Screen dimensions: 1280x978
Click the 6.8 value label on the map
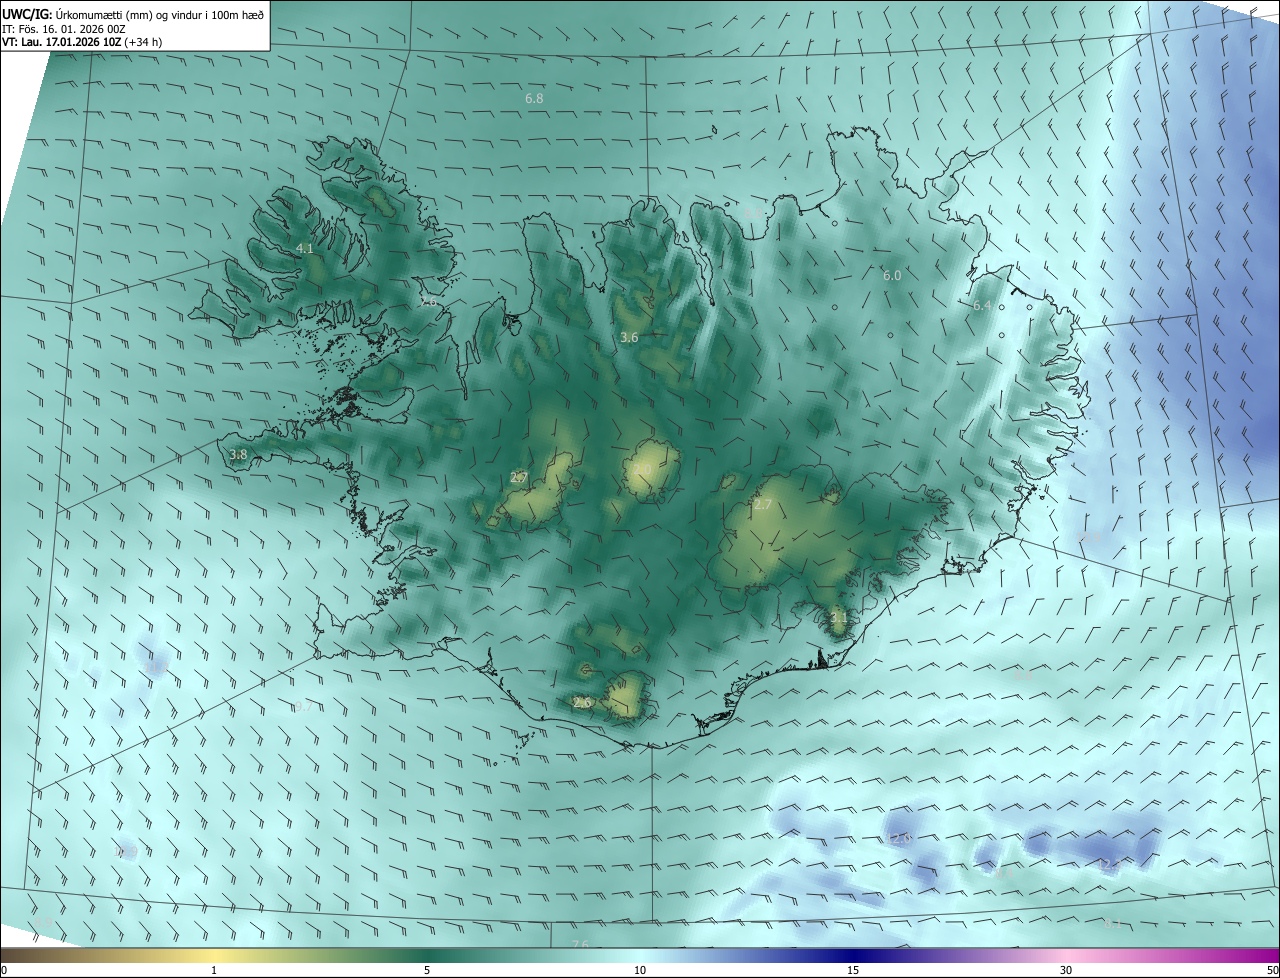534,98
